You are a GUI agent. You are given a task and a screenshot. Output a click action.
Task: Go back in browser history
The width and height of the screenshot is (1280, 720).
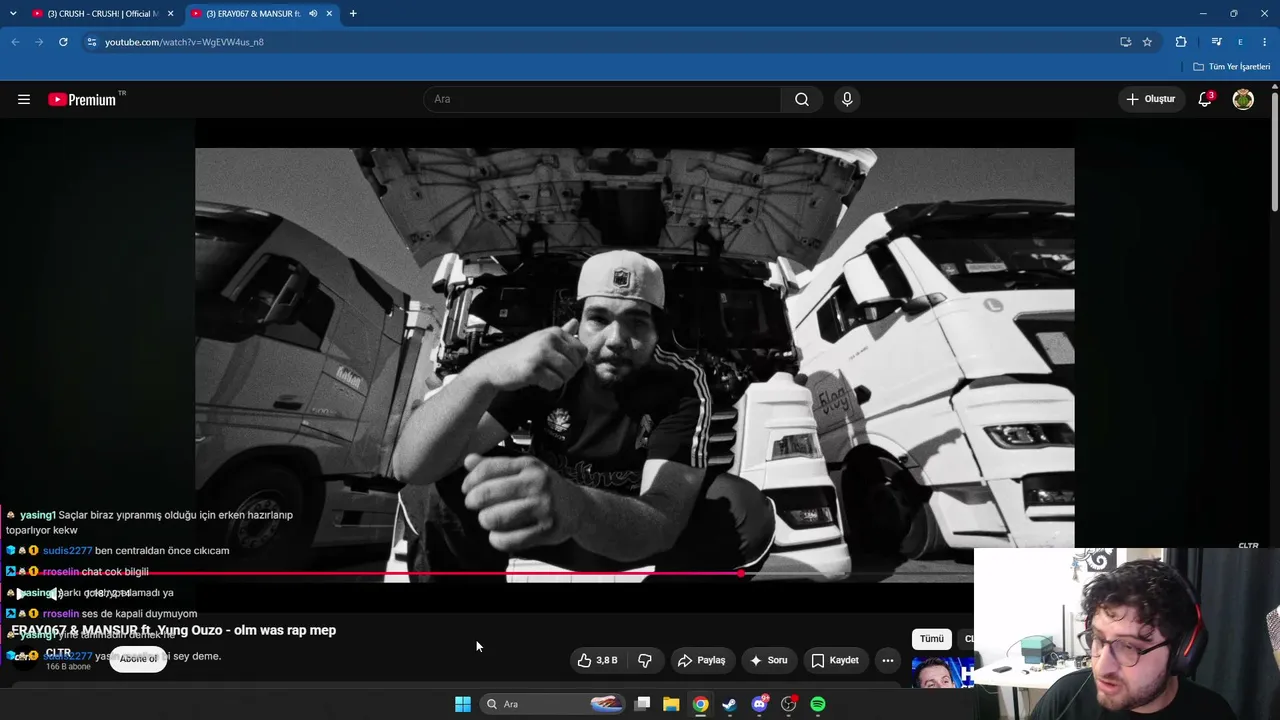tap(15, 42)
